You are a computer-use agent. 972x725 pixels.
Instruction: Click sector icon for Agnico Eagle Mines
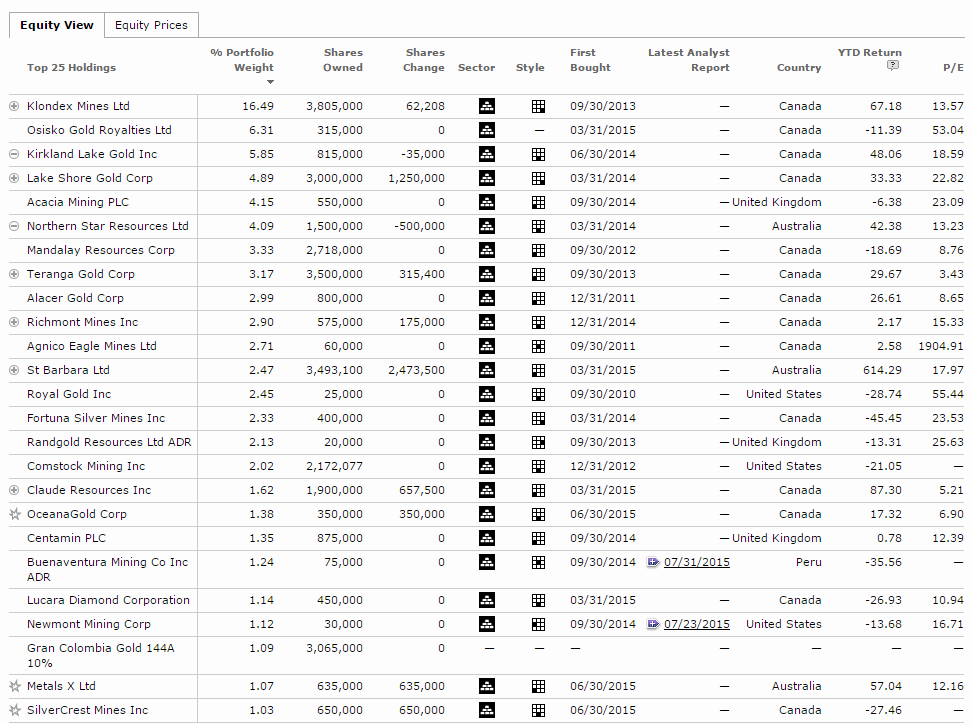(487, 346)
